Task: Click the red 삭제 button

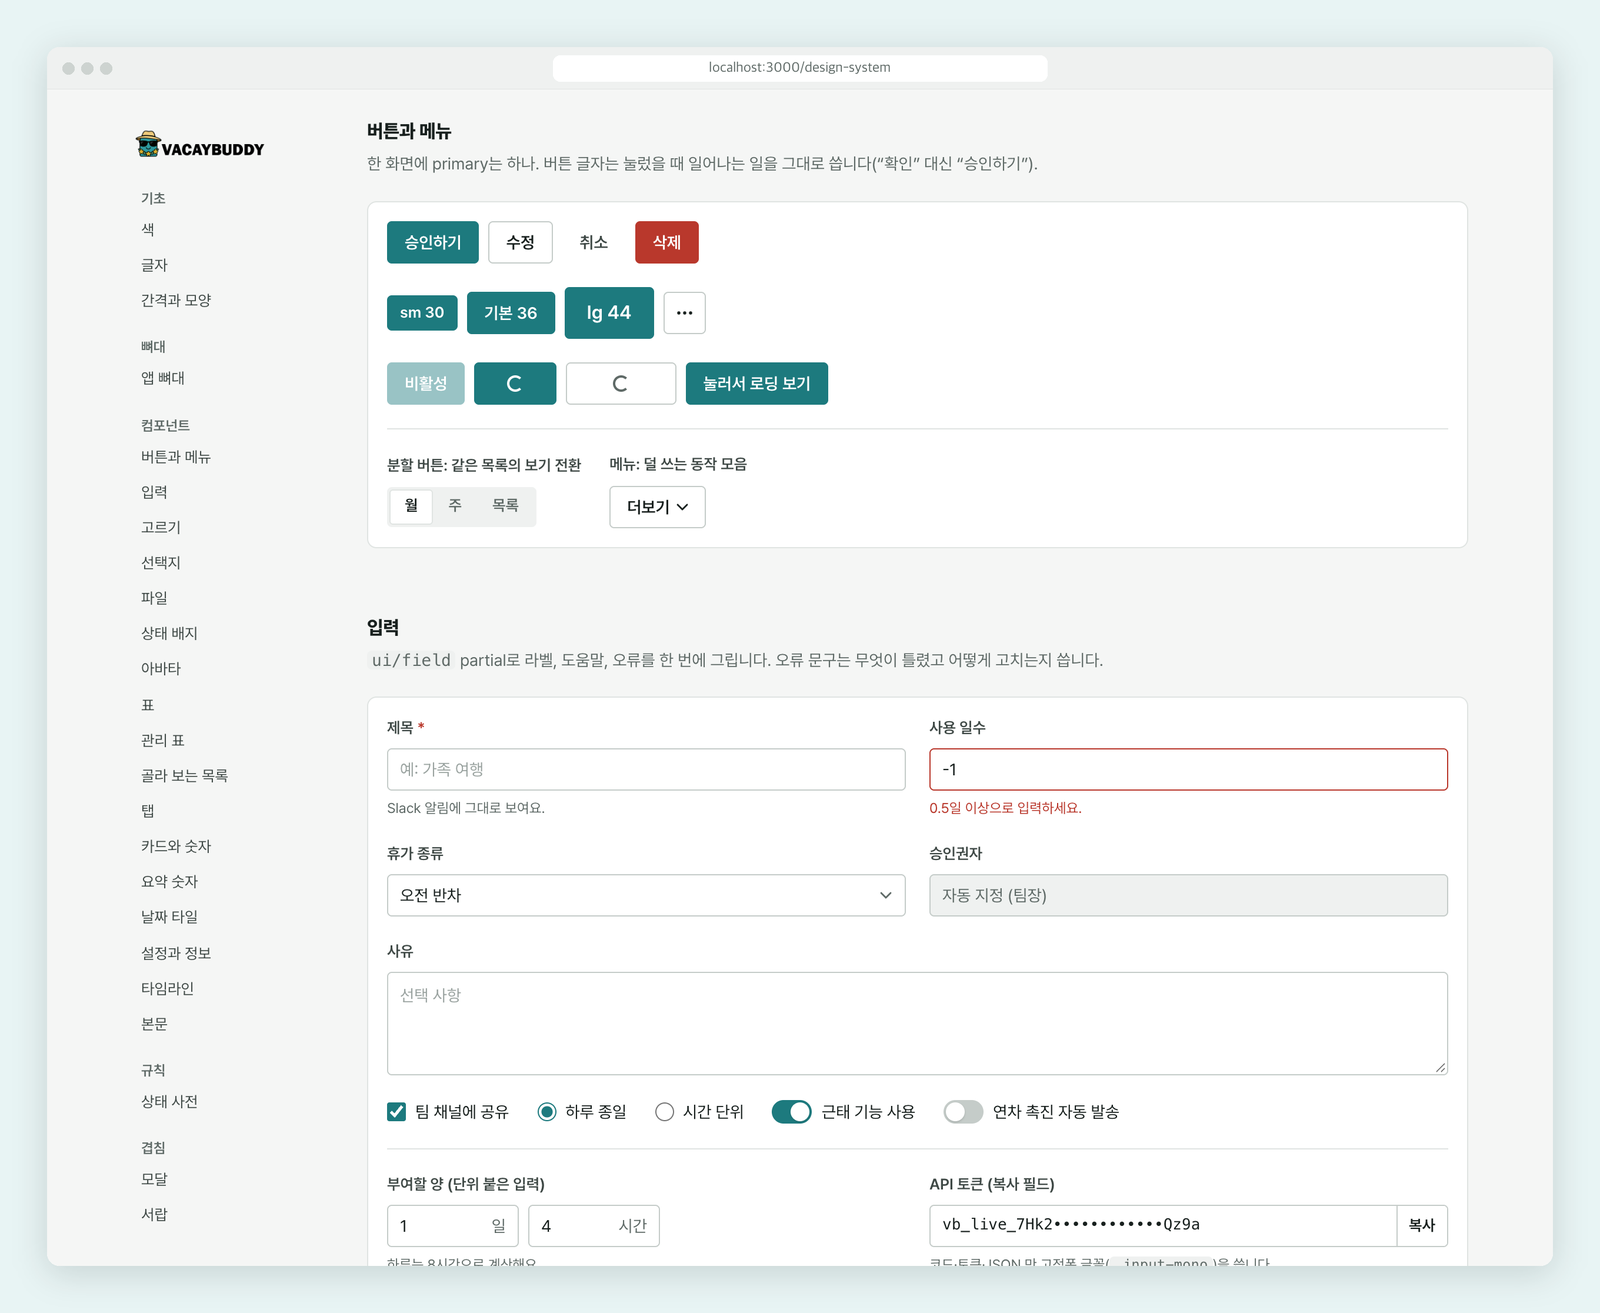Action: [667, 242]
